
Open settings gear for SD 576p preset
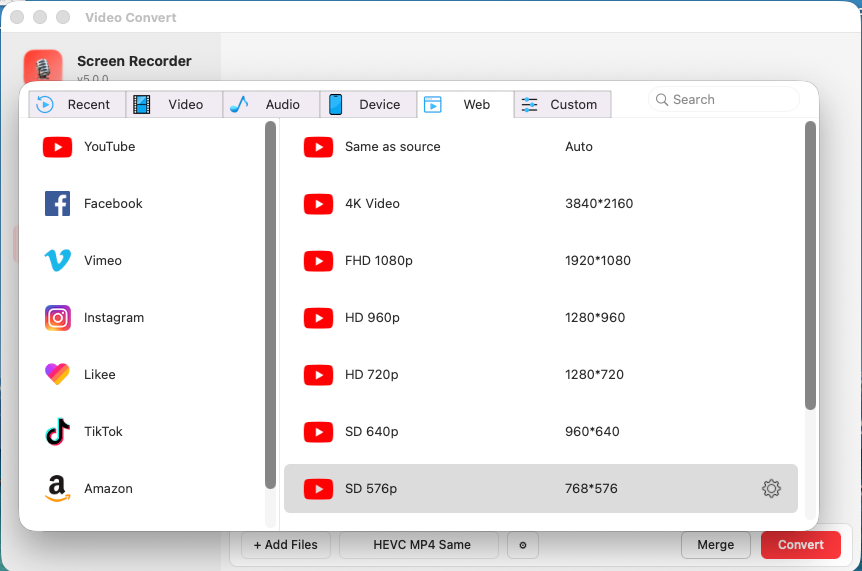(x=771, y=489)
